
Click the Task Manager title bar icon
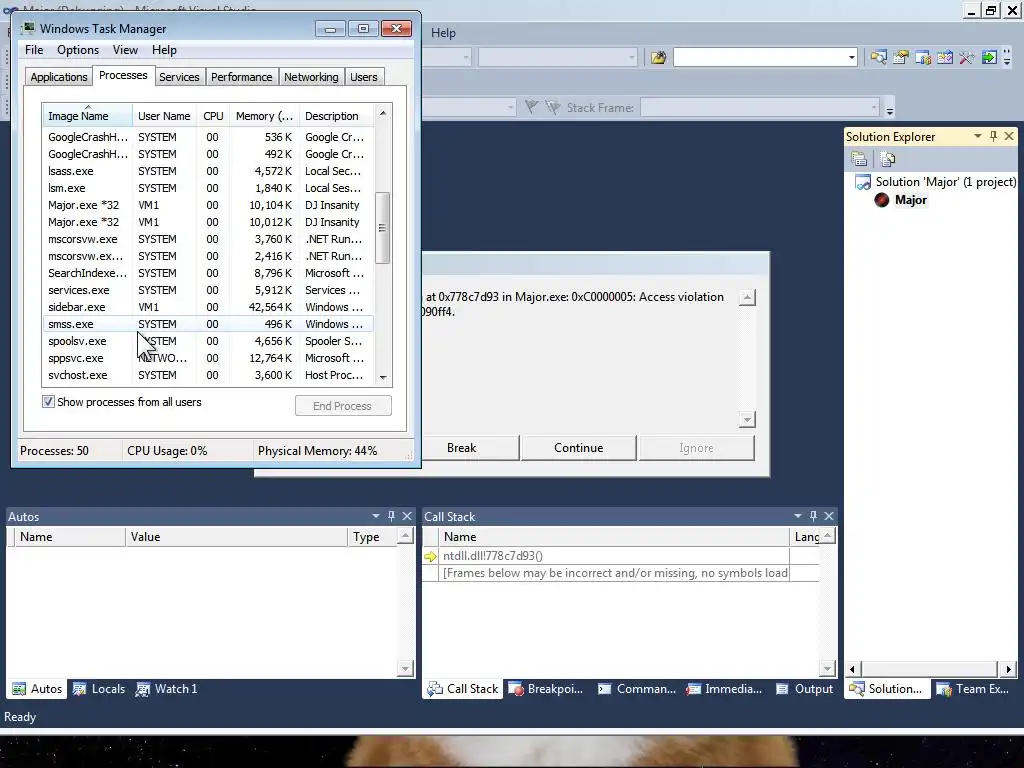[28, 28]
